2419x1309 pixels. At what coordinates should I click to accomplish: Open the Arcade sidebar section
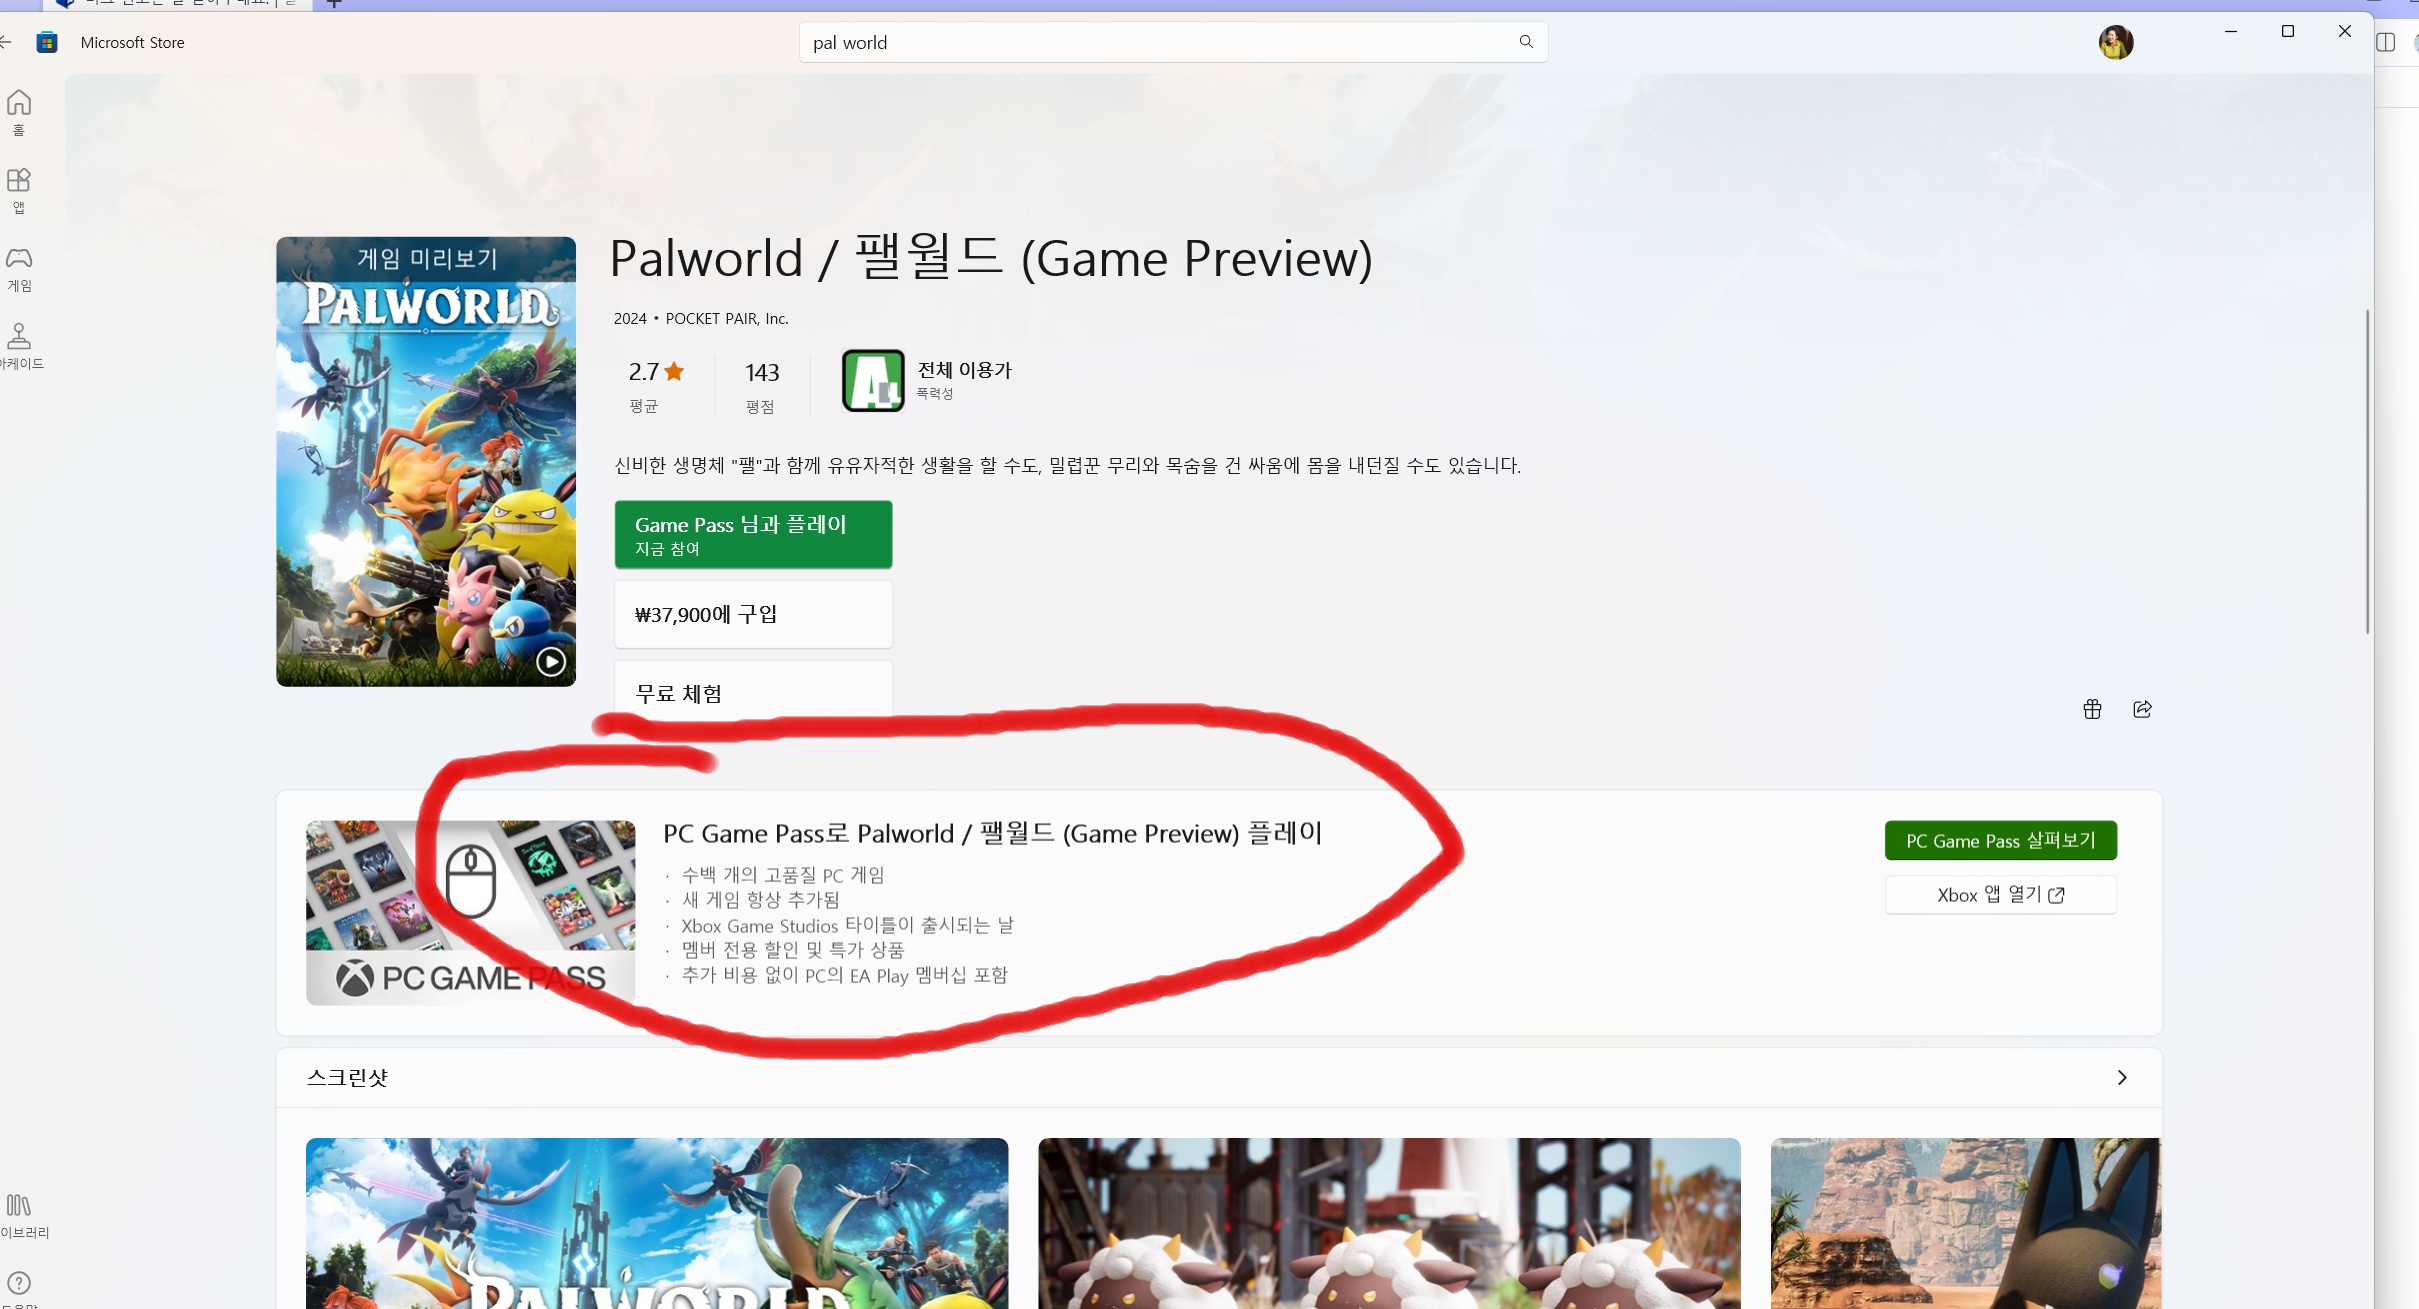(19, 338)
